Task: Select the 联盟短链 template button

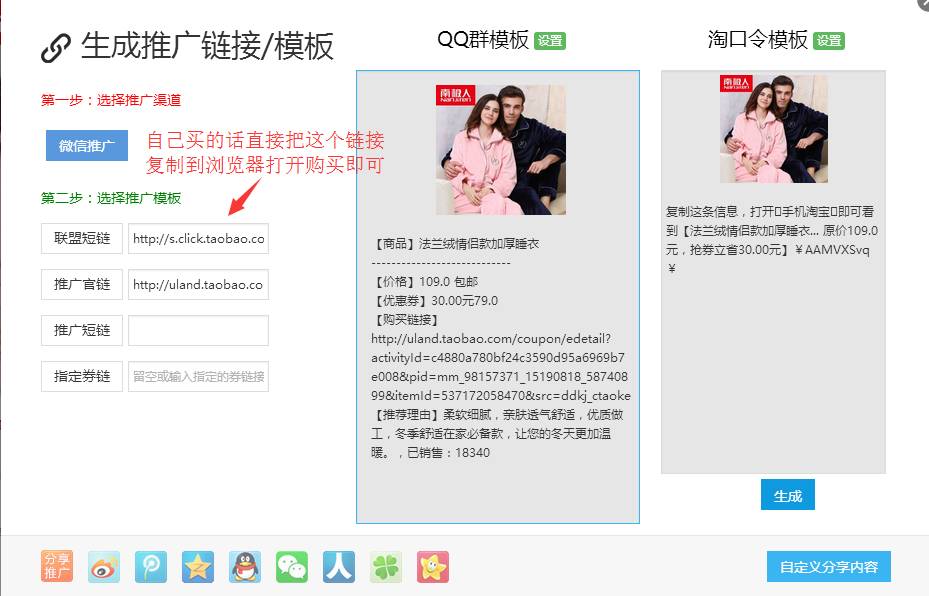Action: point(82,239)
